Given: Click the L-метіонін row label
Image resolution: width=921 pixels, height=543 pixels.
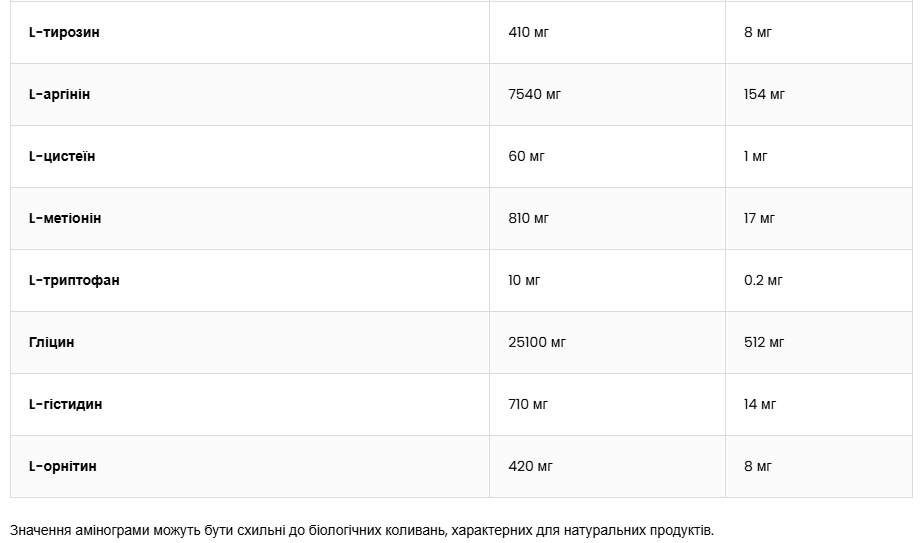Looking at the screenshot, I should (65, 218).
